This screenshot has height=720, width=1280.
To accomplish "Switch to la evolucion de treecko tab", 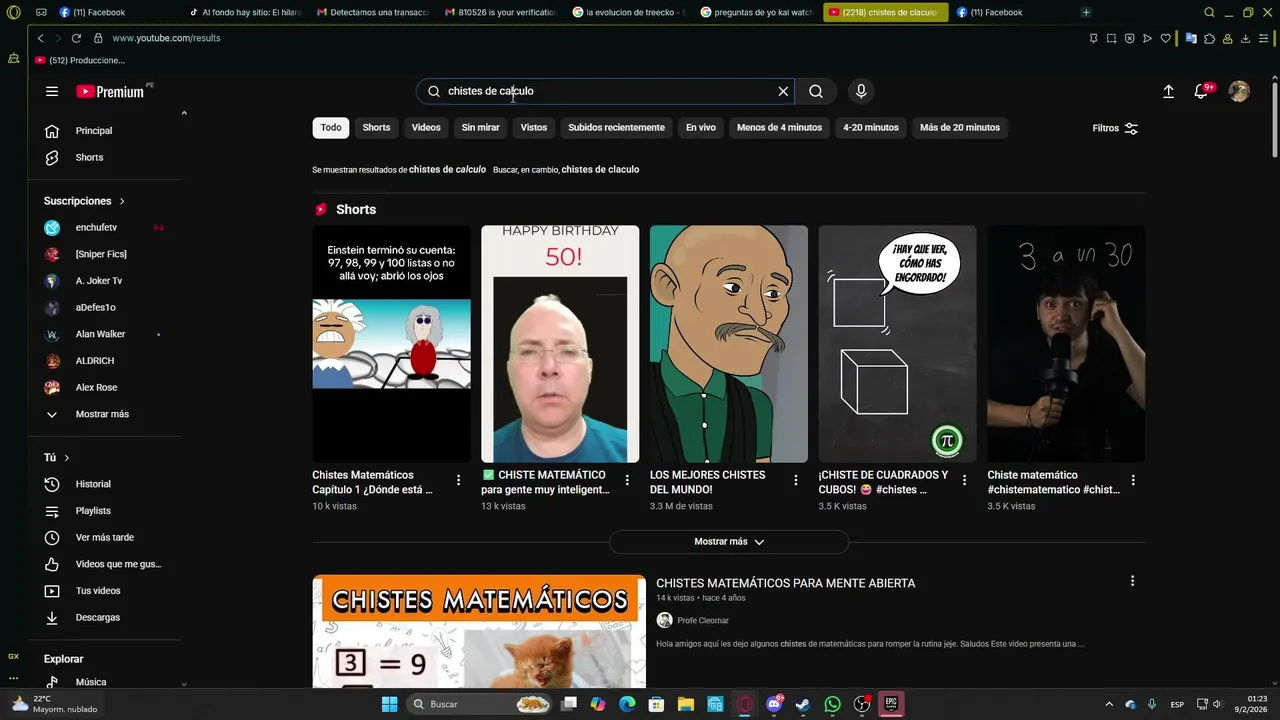I will [x=628, y=12].
